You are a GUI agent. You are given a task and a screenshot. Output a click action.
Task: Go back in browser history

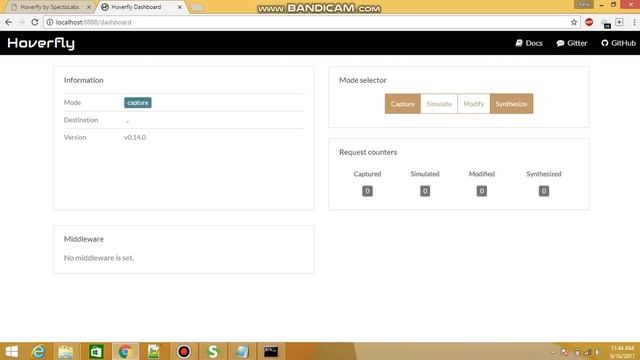point(9,22)
